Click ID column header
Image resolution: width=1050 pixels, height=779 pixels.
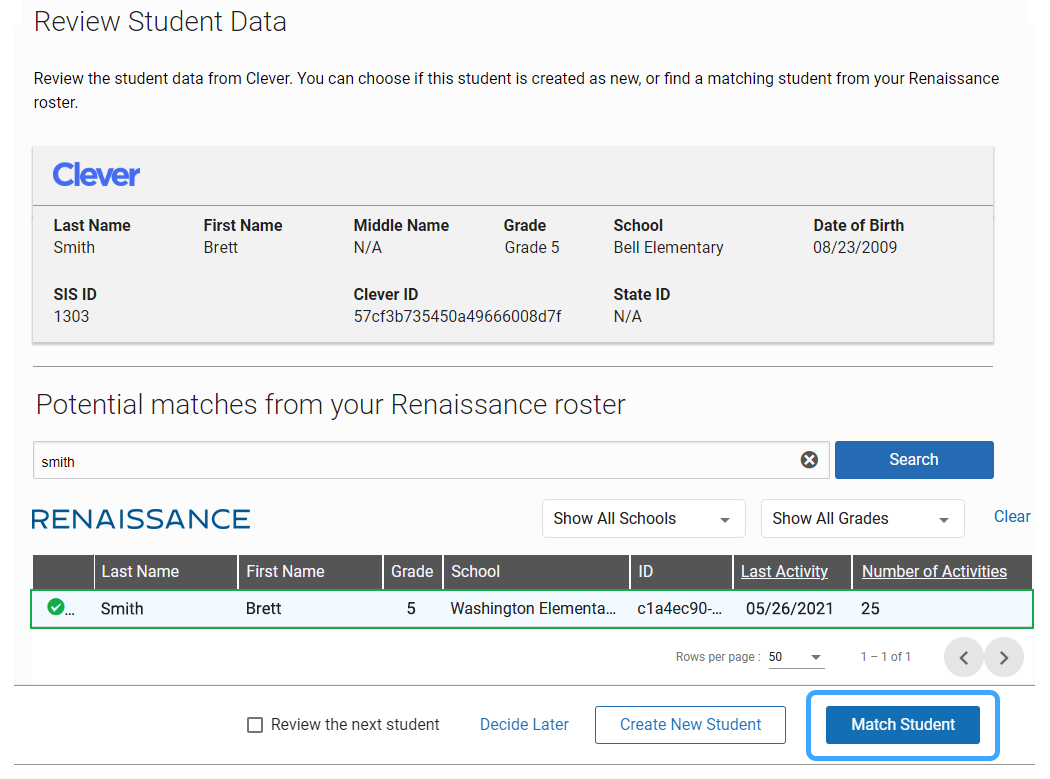tap(681, 571)
